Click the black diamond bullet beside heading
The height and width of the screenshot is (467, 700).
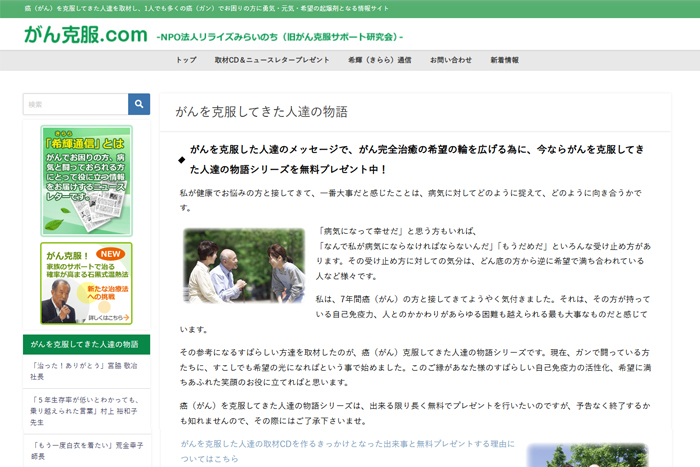[x=181, y=160]
